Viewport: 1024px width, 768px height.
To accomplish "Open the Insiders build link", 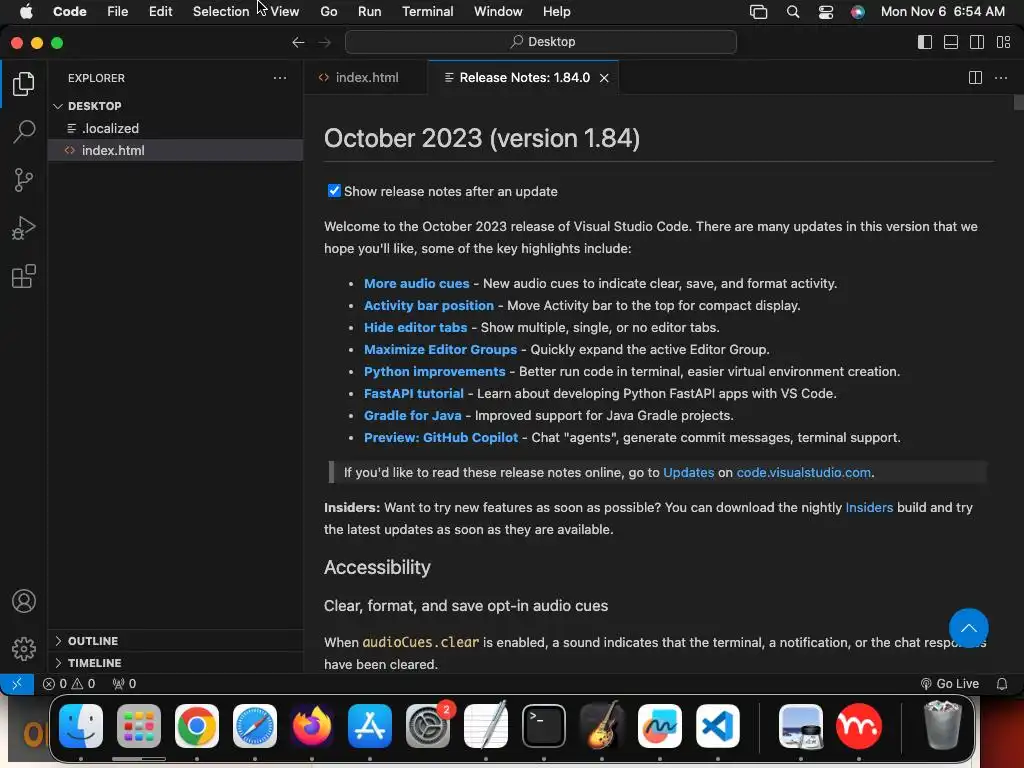I will 869,507.
